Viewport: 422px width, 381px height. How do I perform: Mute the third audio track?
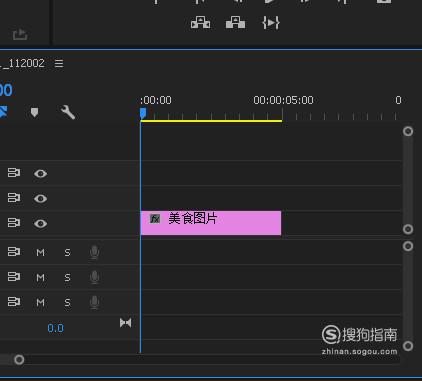point(40,303)
